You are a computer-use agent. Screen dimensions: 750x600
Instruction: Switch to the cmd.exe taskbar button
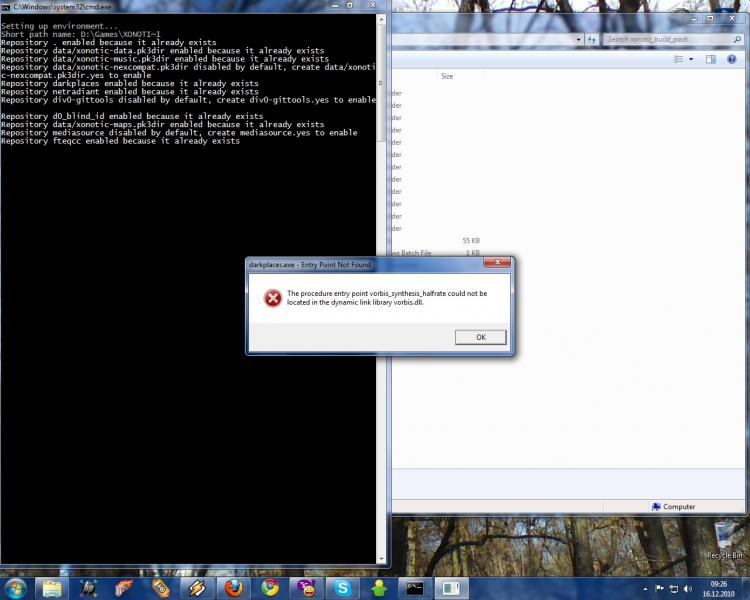point(415,588)
